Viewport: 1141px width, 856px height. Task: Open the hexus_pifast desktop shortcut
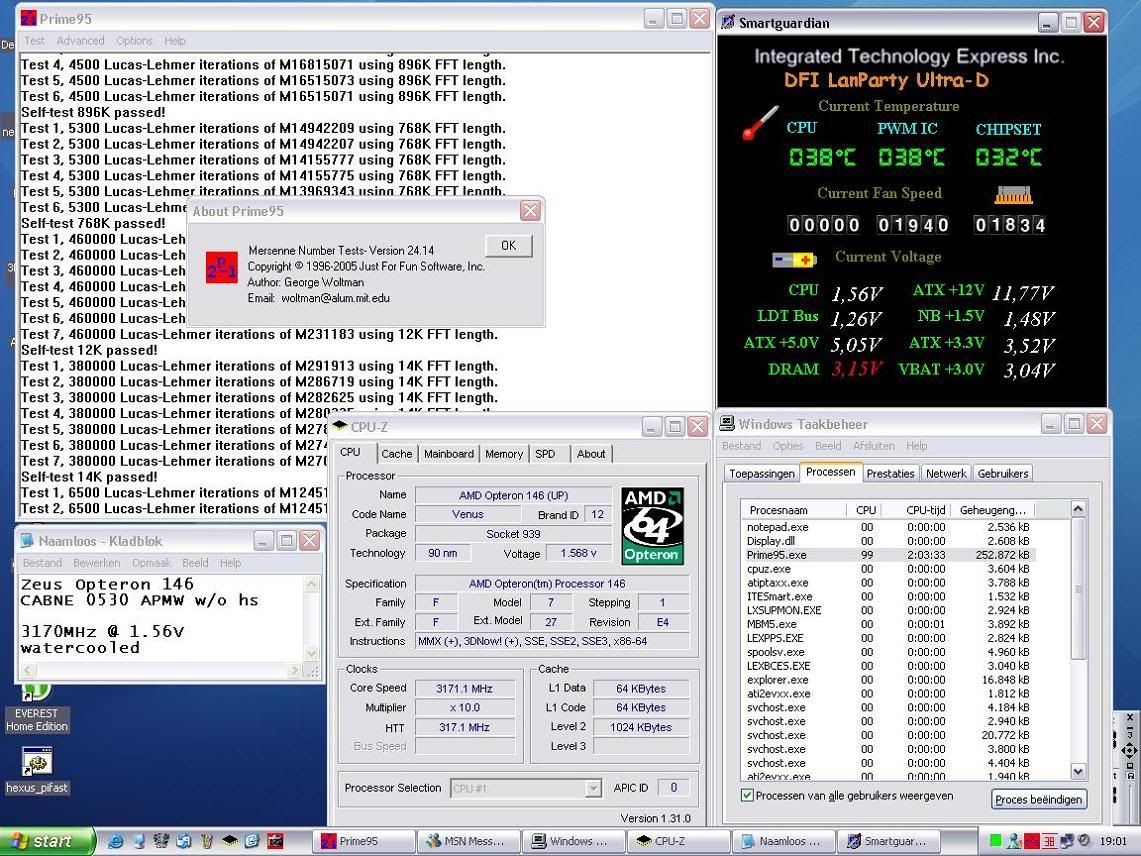coord(36,771)
